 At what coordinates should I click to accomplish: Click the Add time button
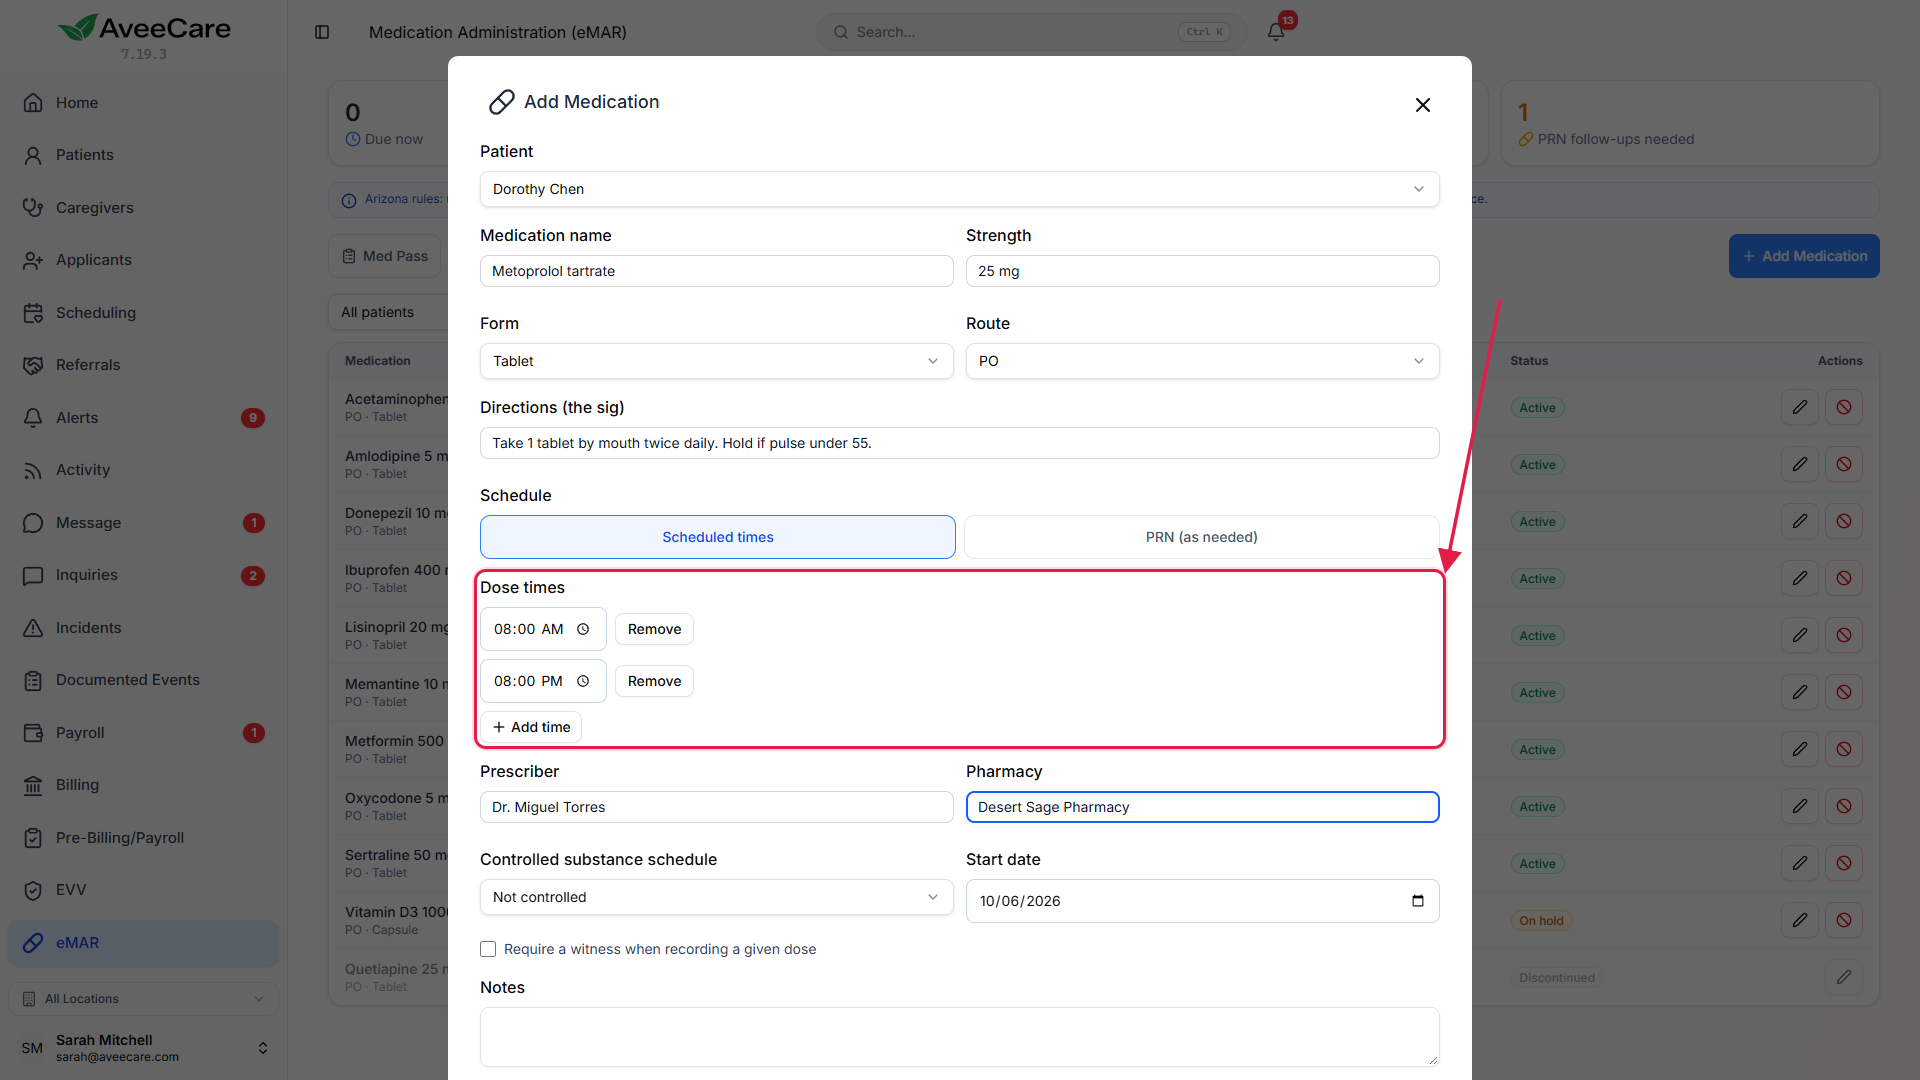pyautogui.click(x=531, y=727)
